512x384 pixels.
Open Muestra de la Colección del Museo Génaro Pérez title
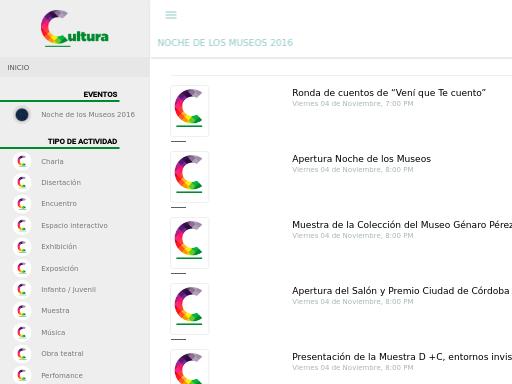402,225
